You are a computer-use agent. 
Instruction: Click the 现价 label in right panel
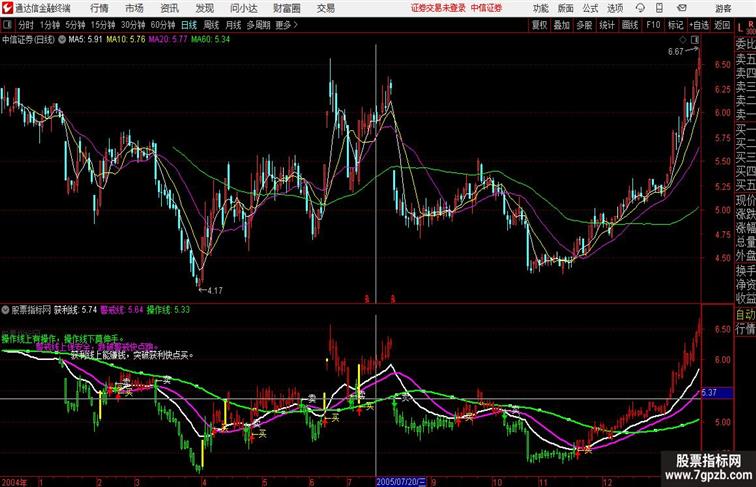pos(745,200)
